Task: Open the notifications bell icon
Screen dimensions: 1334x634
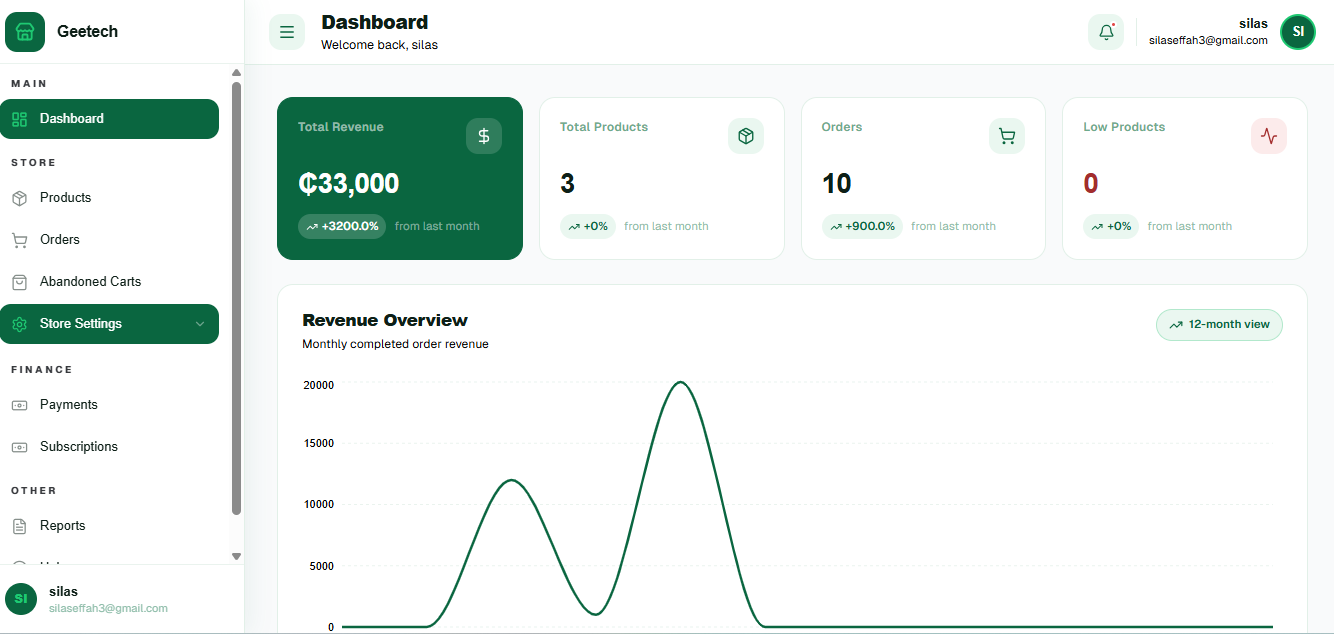Action: tap(1106, 32)
